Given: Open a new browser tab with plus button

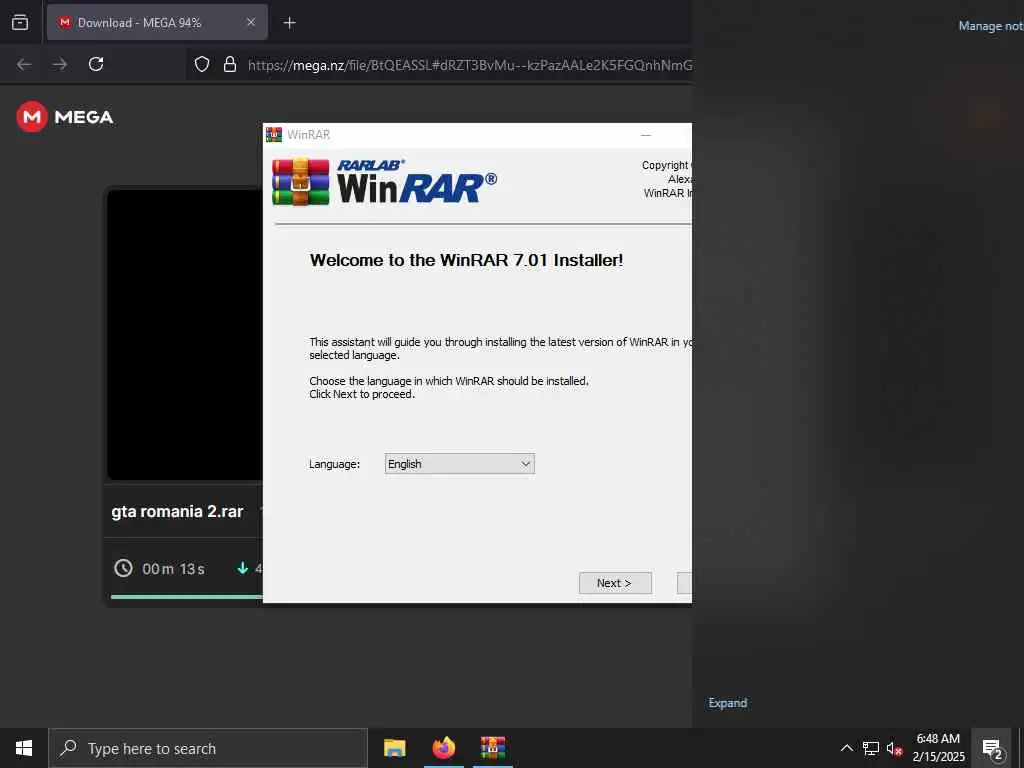Looking at the screenshot, I should coord(289,23).
